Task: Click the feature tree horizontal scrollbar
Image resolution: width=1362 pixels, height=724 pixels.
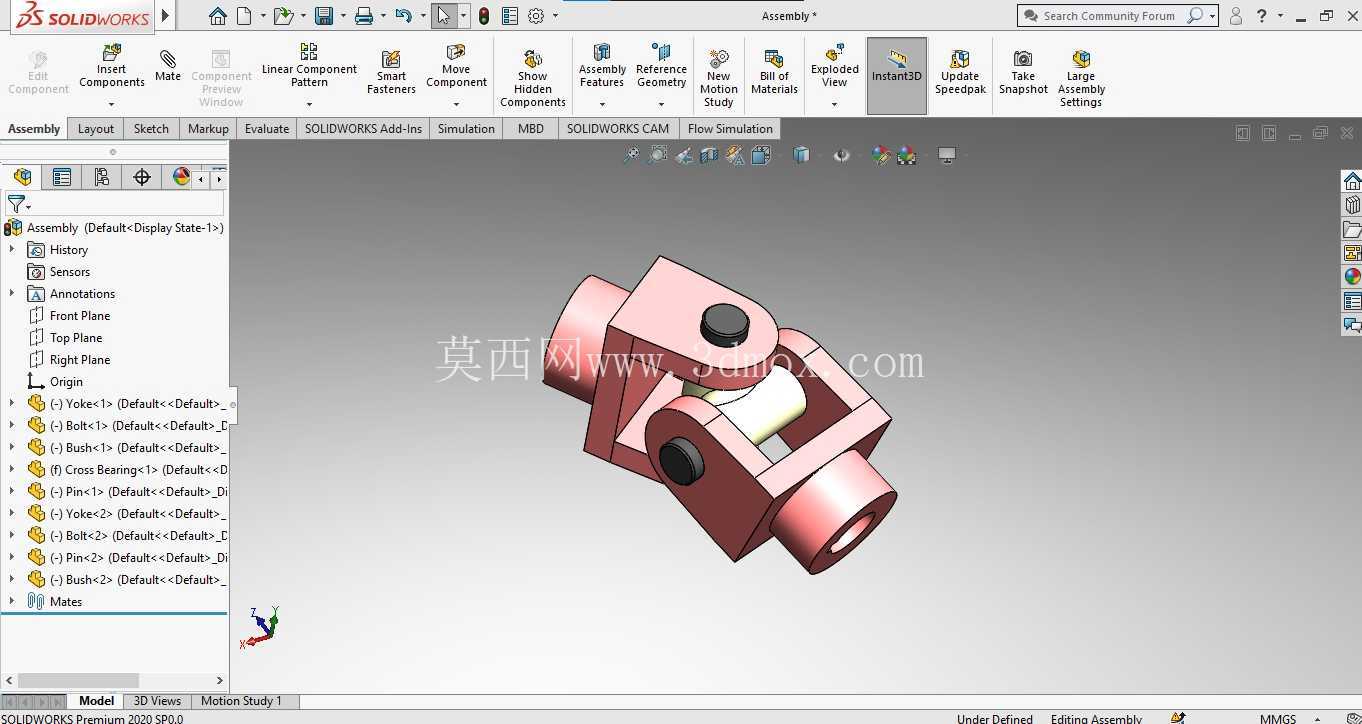Action: coord(78,680)
